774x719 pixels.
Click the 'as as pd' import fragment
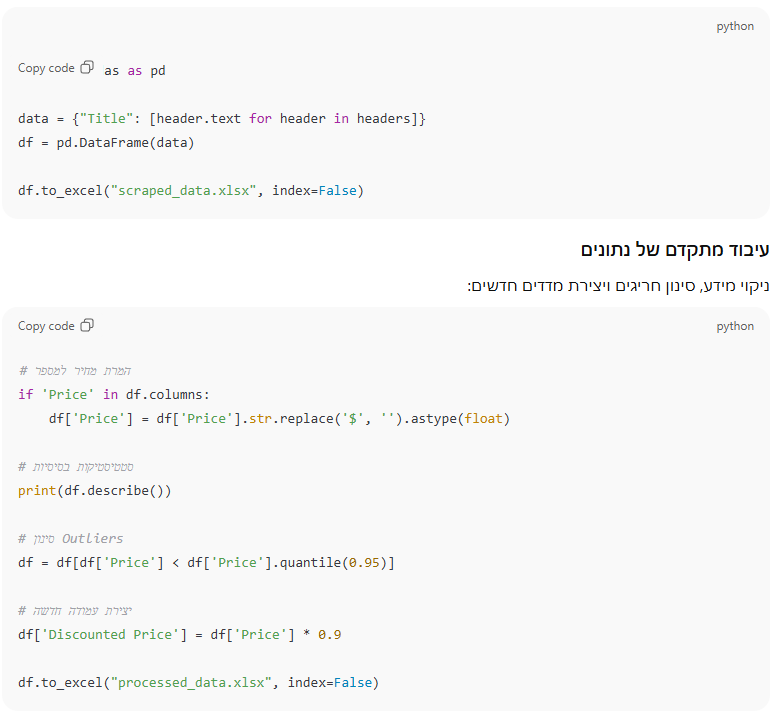click(x=135, y=71)
